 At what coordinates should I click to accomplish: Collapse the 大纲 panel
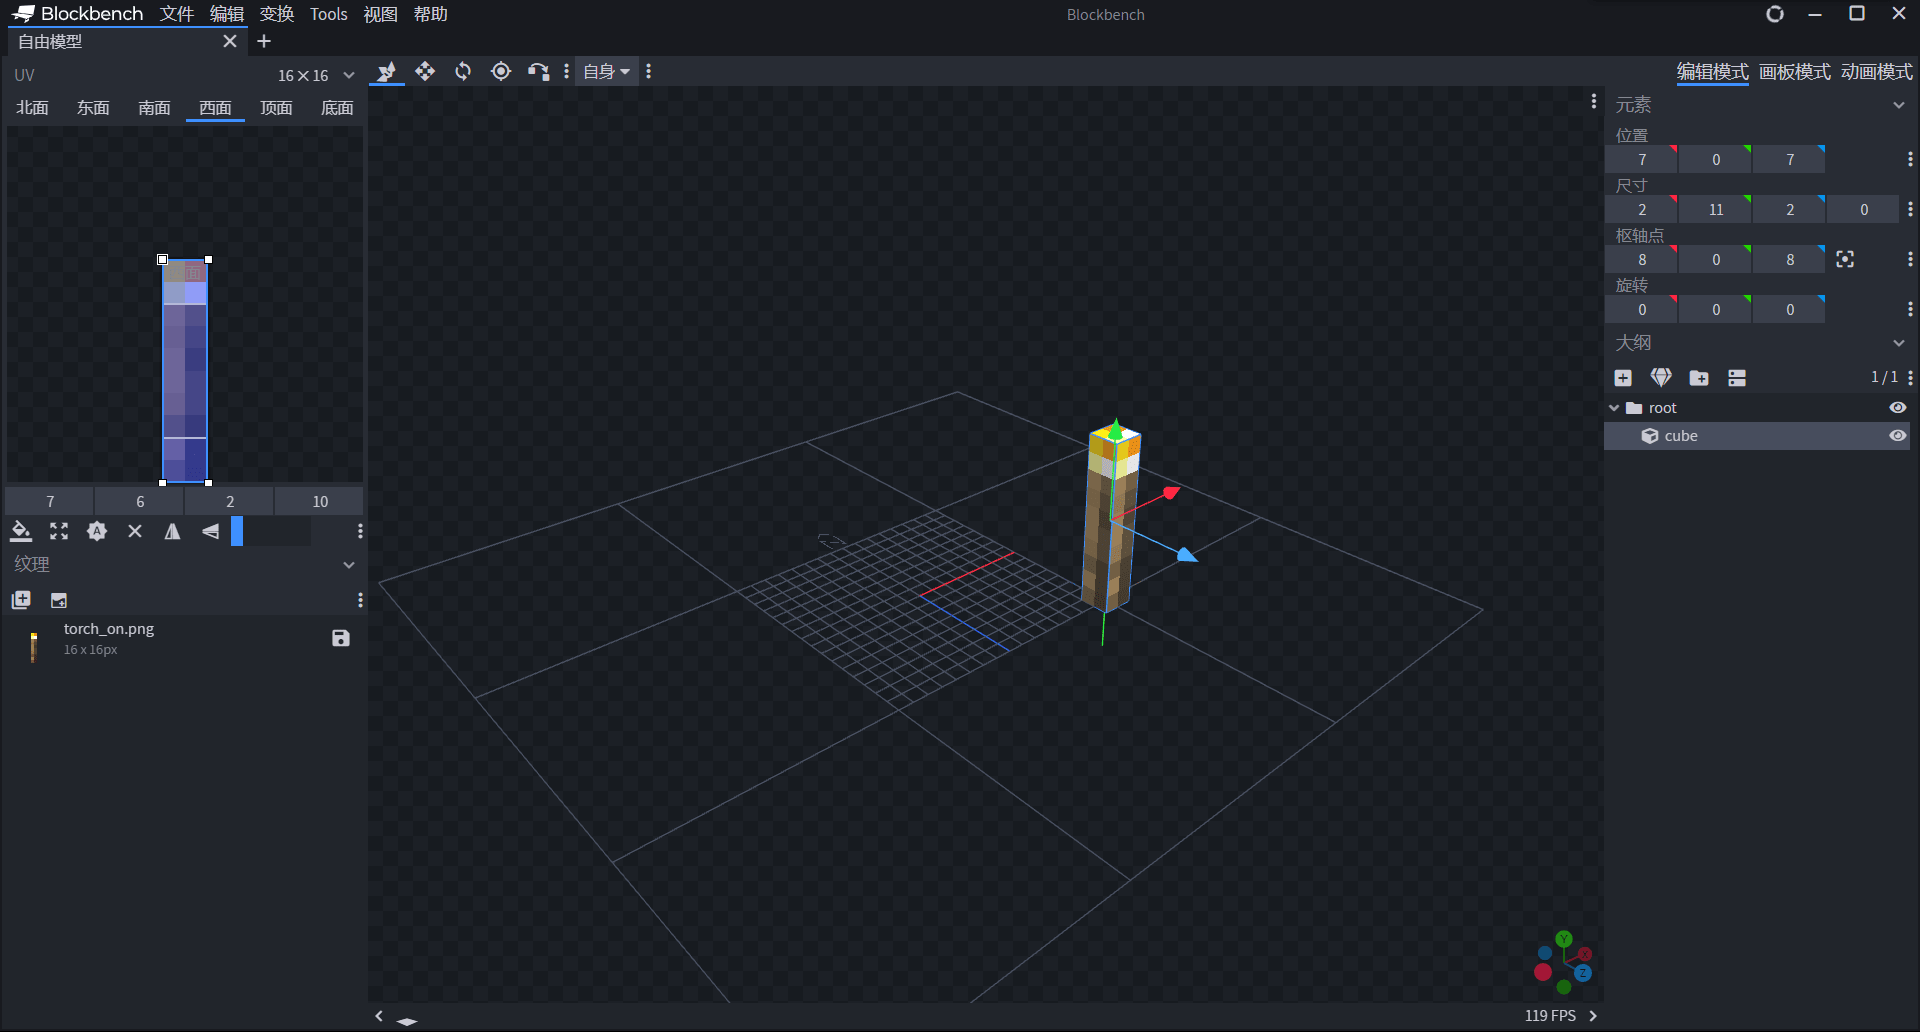tap(1899, 343)
